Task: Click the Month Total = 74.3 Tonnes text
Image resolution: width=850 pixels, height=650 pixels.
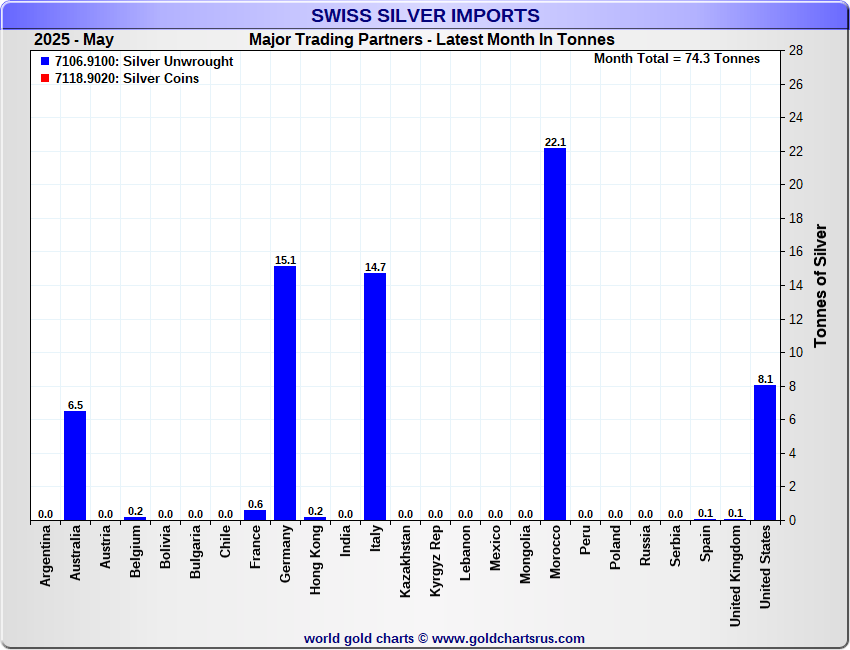Action: tap(677, 59)
